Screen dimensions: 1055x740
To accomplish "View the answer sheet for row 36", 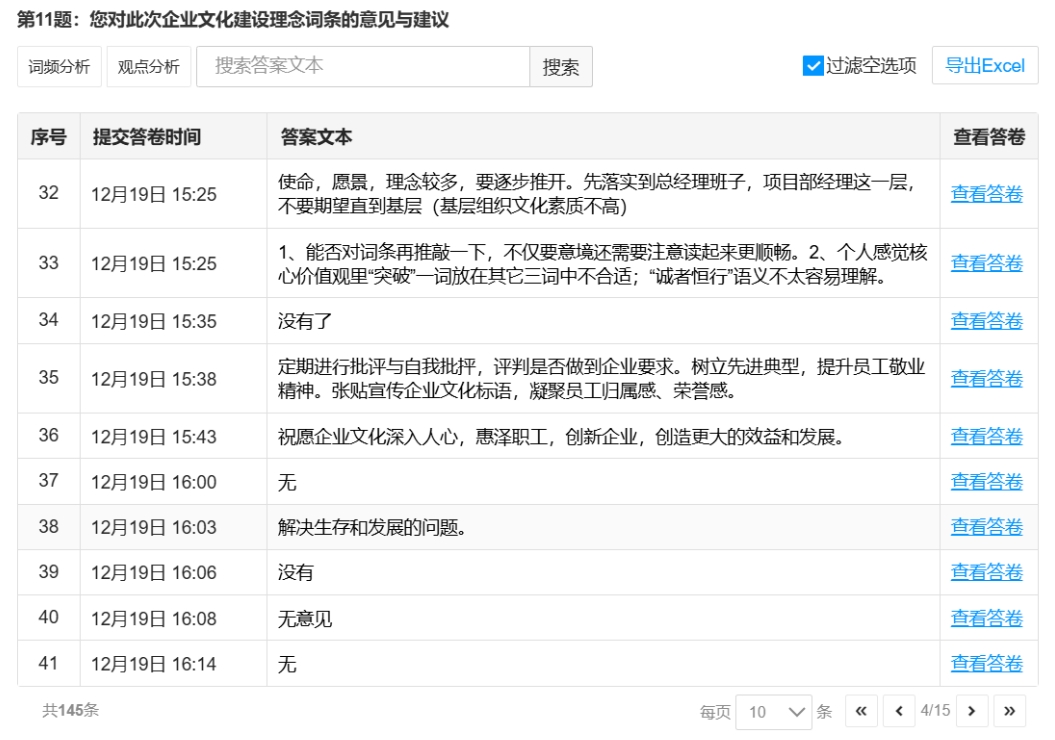I will tap(986, 436).
